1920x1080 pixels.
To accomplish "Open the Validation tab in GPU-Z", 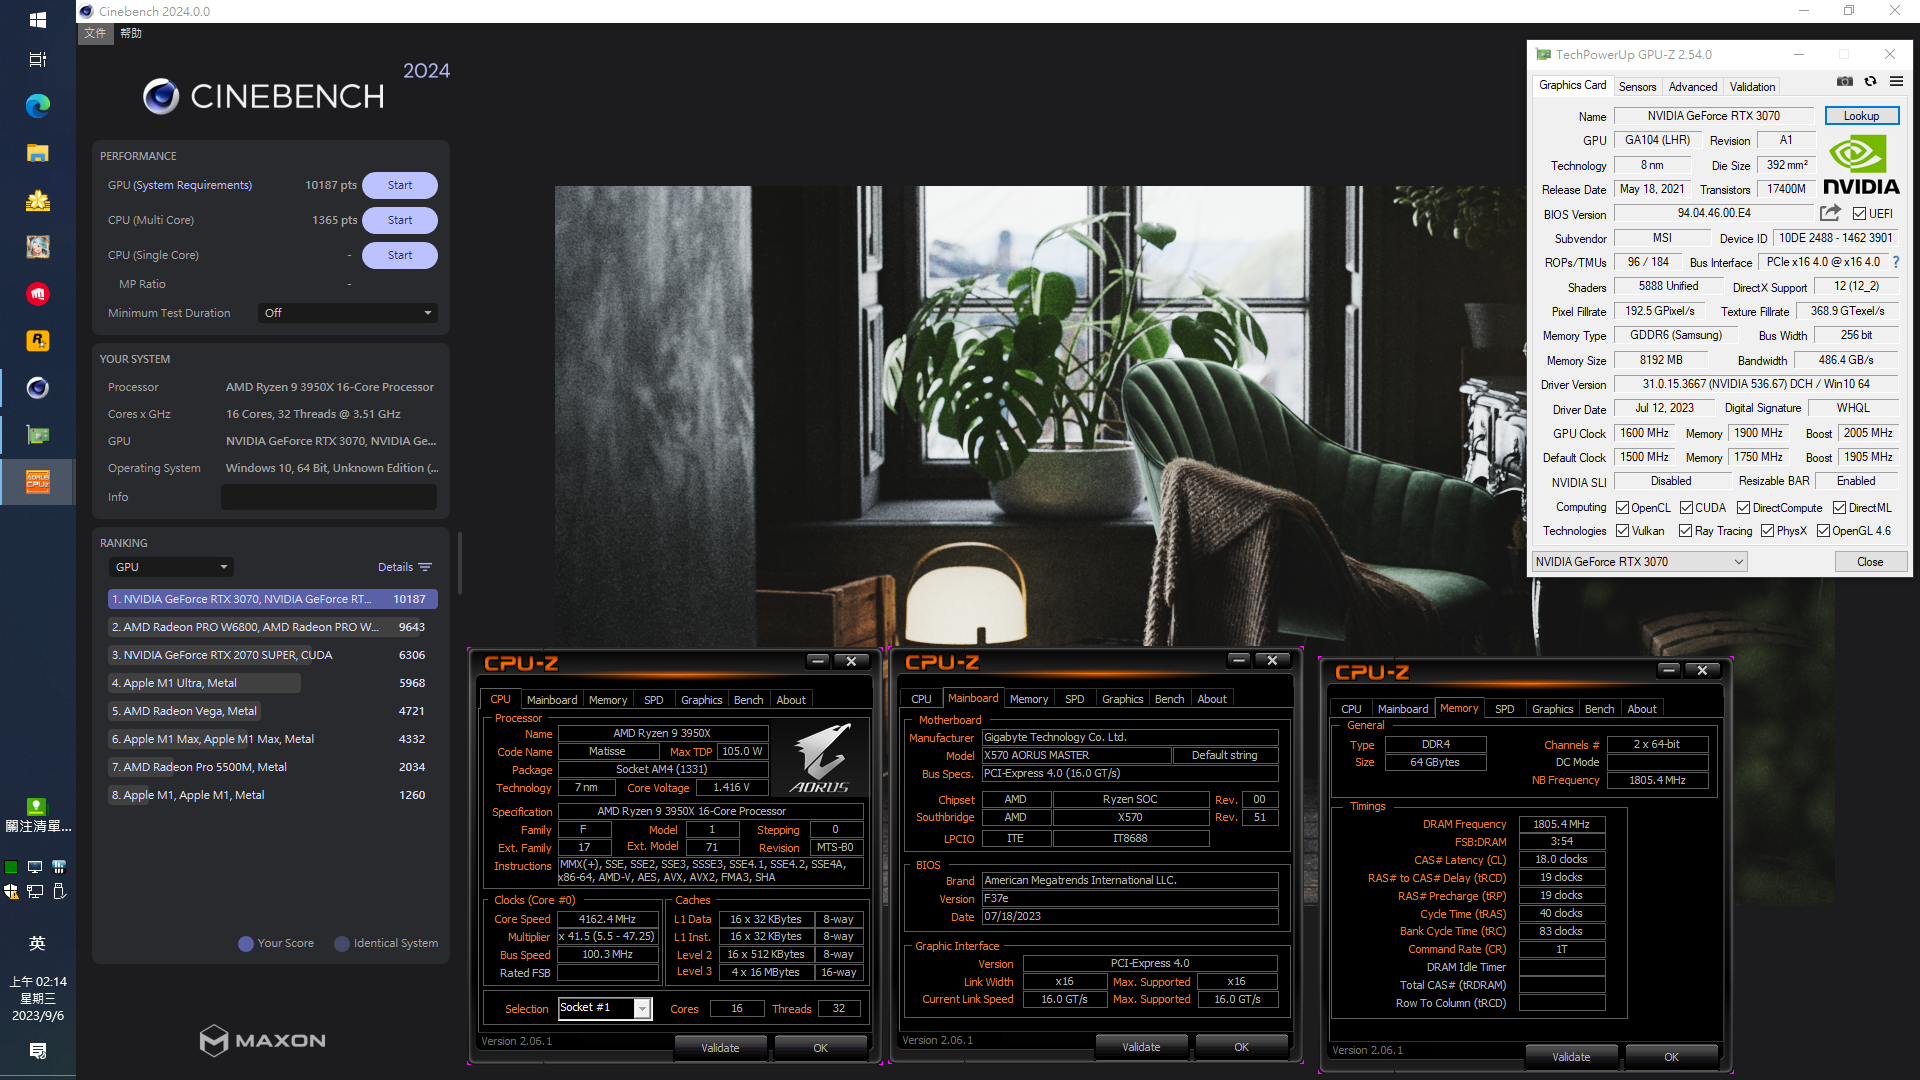I will pyautogui.click(x=1752, y=87).
